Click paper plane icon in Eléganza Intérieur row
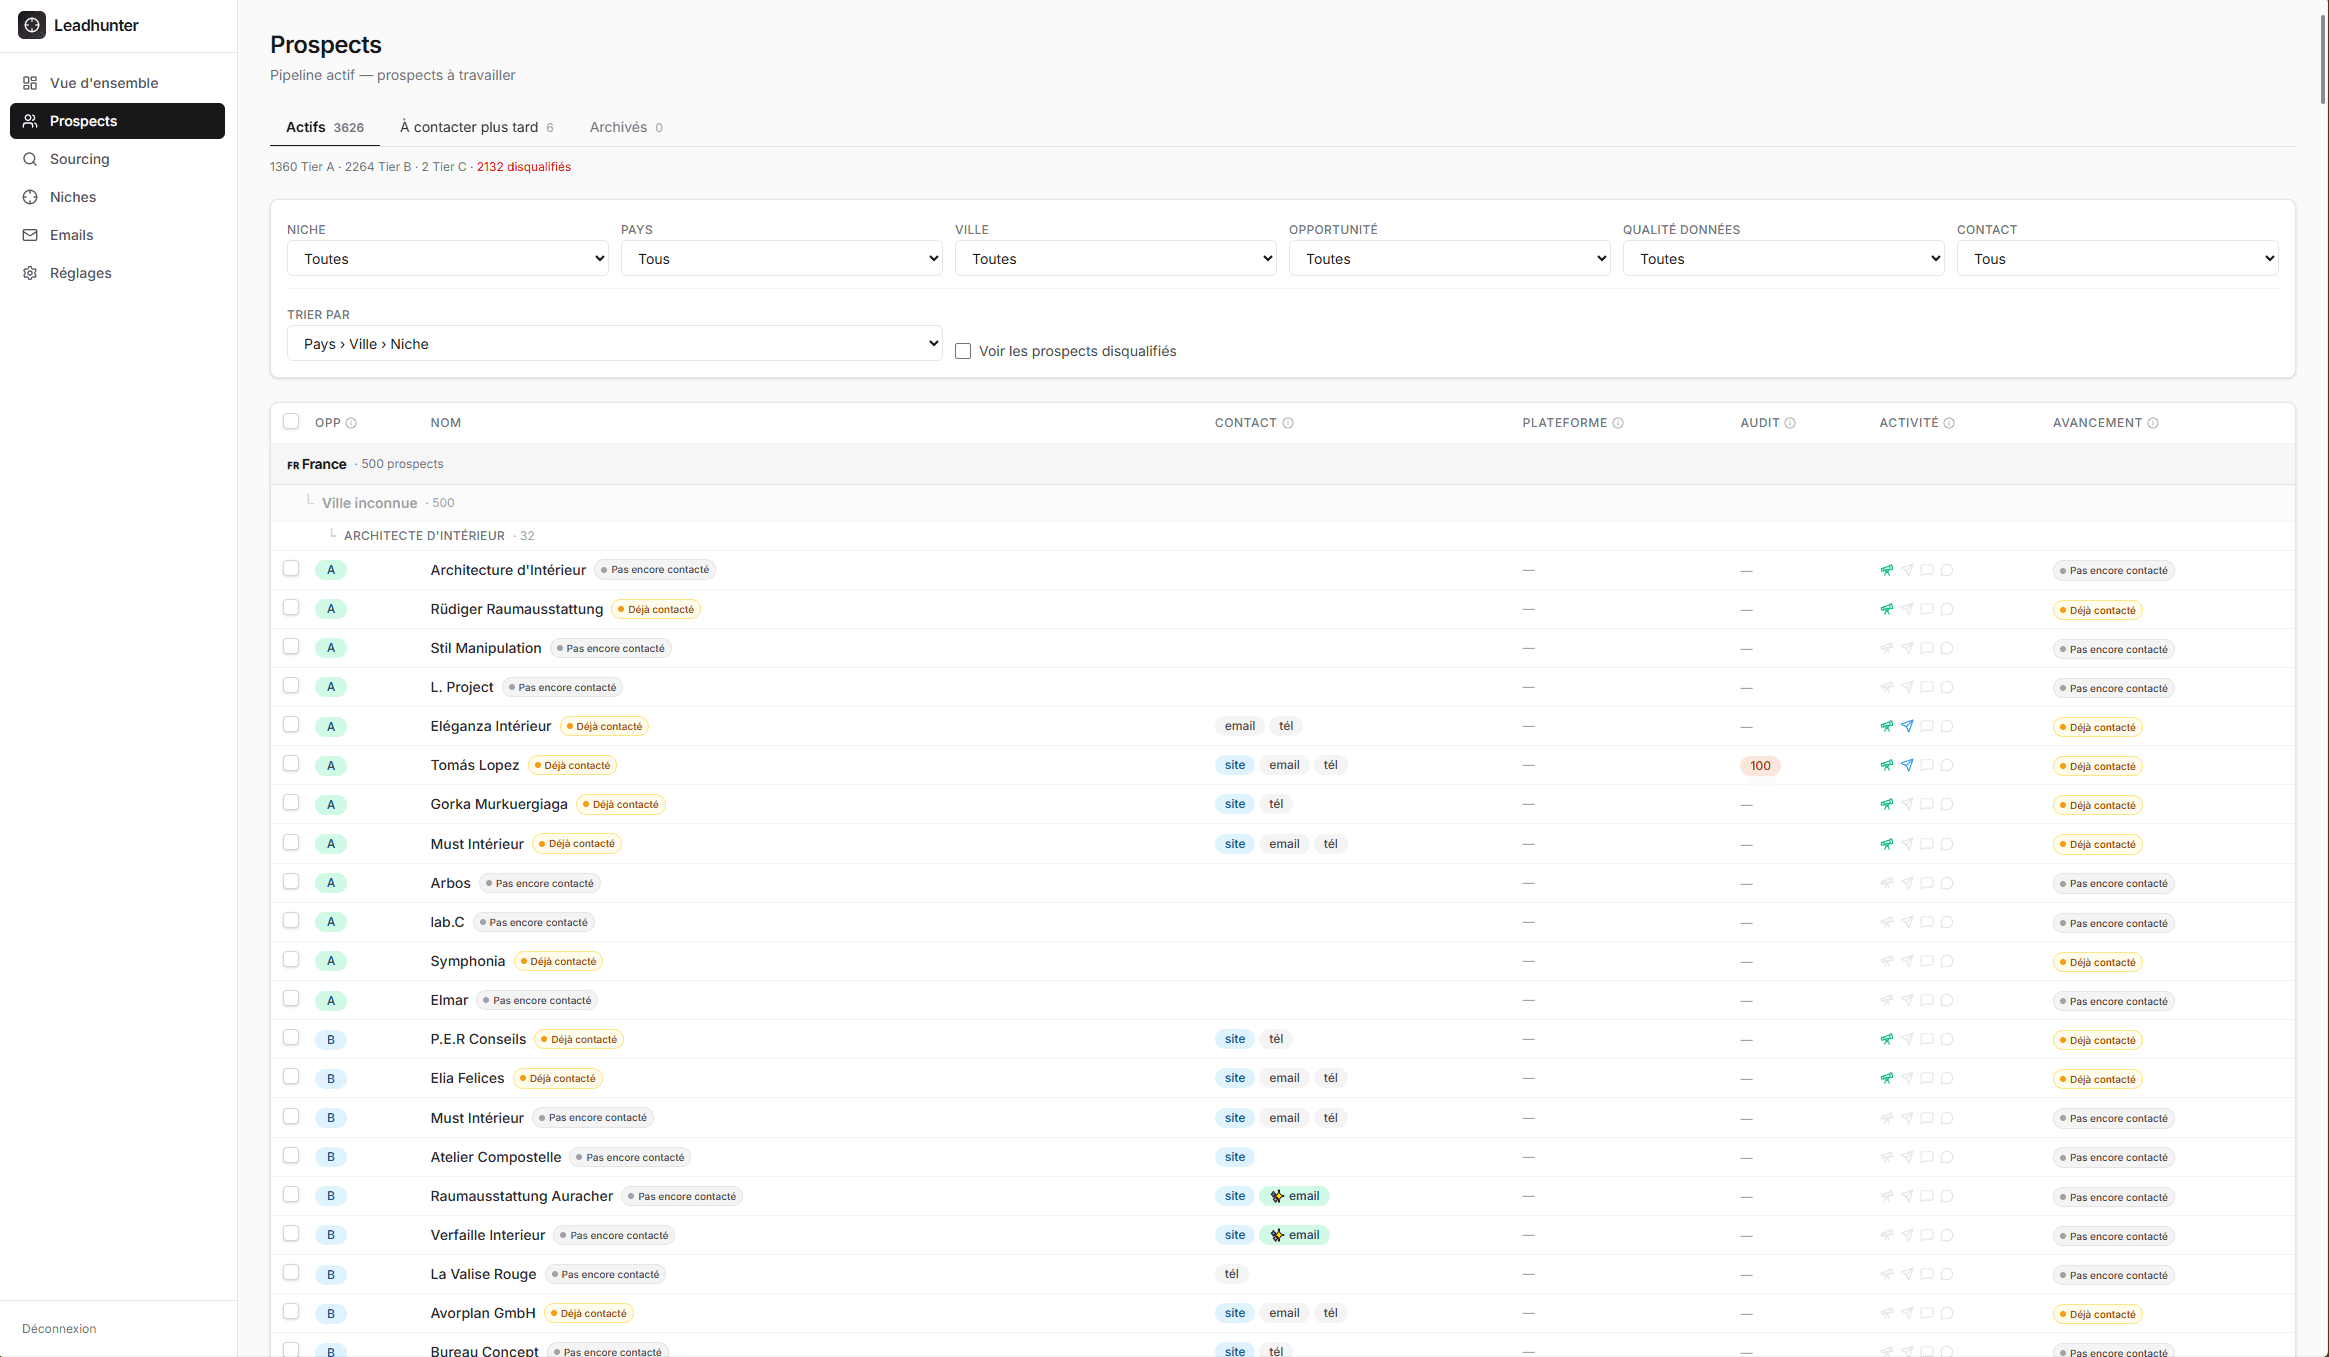2329x1357 pixels. click(x=1907, y=726)
